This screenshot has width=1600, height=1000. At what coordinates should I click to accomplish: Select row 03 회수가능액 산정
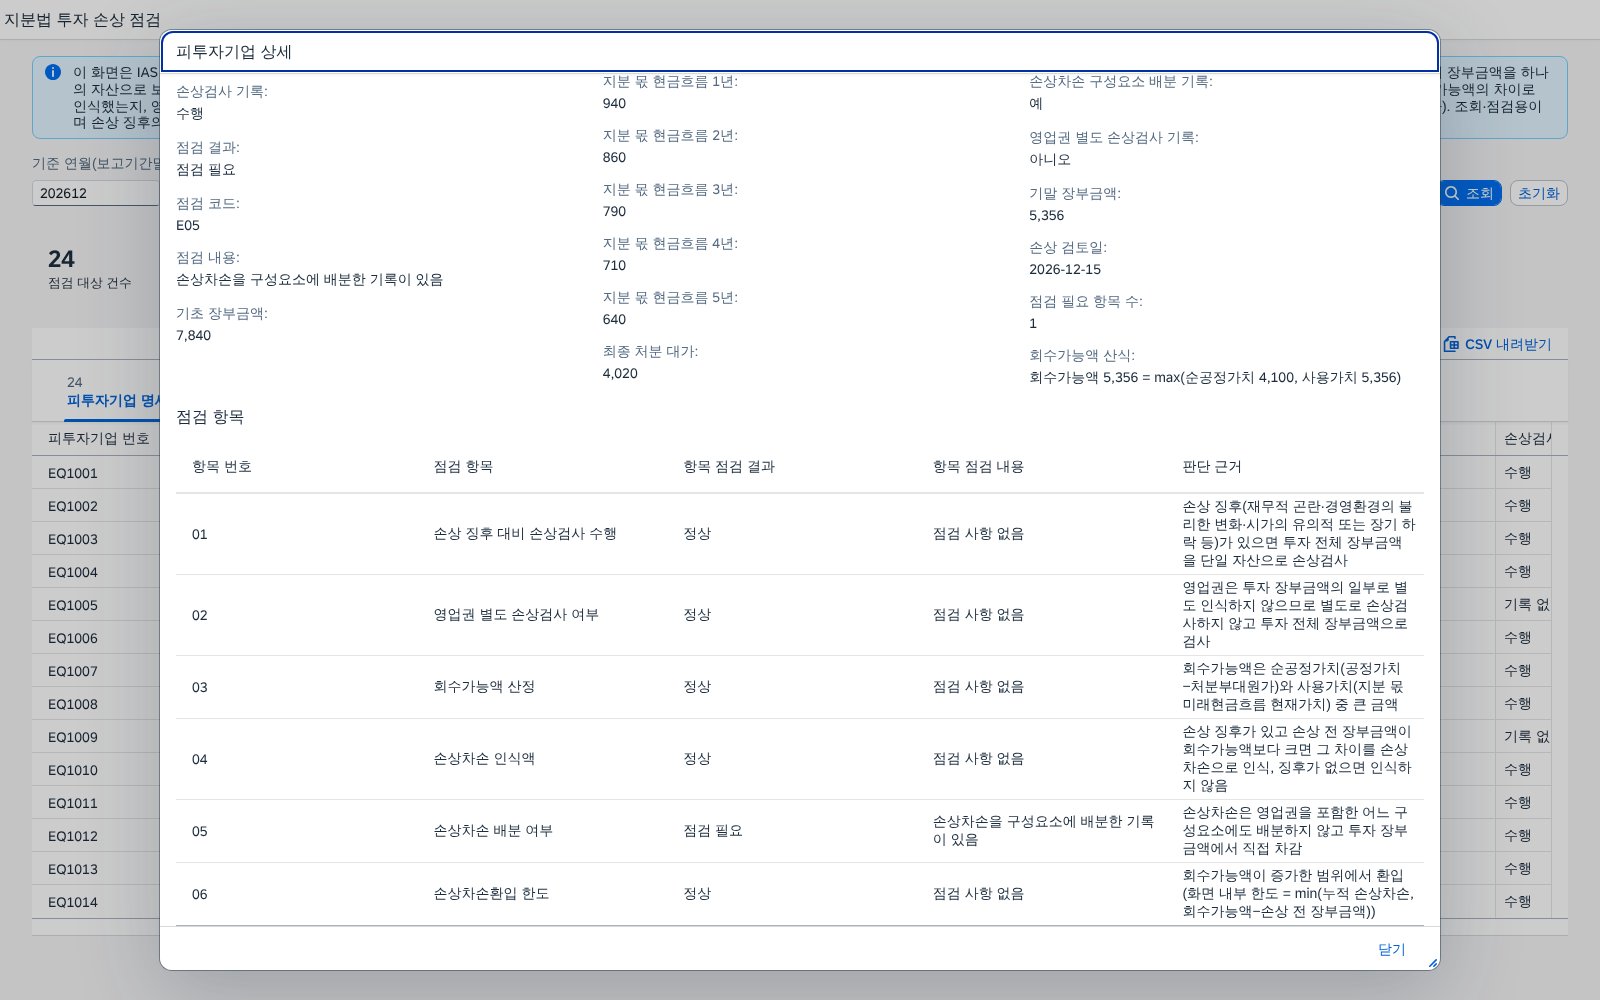pos(800,687)
